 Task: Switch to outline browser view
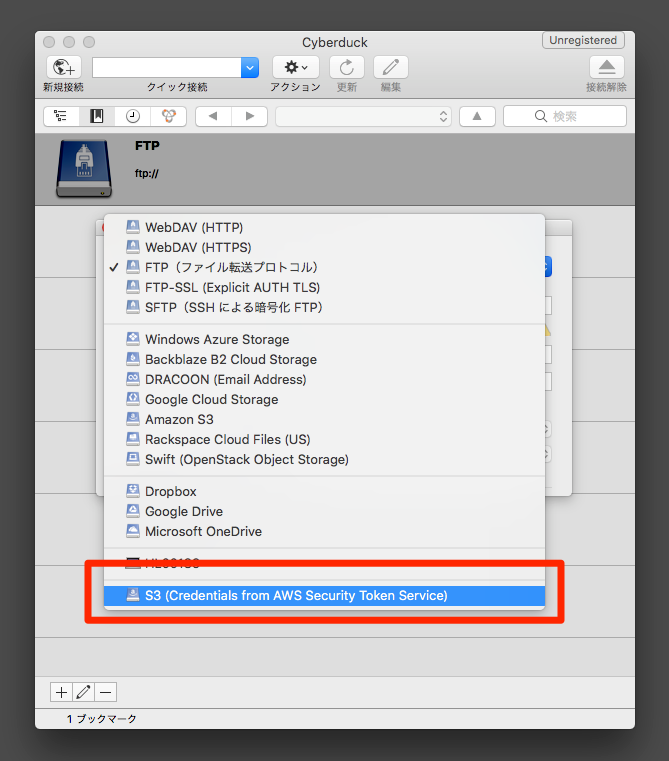tap(61, 116)
